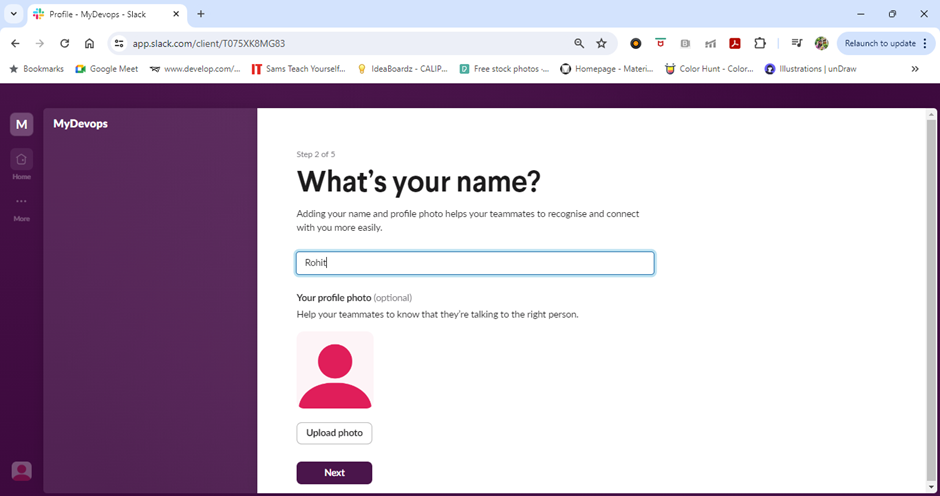This screenshot has height=496, width=940.
Task: Click the browser forward arrow
Action: 40,43
